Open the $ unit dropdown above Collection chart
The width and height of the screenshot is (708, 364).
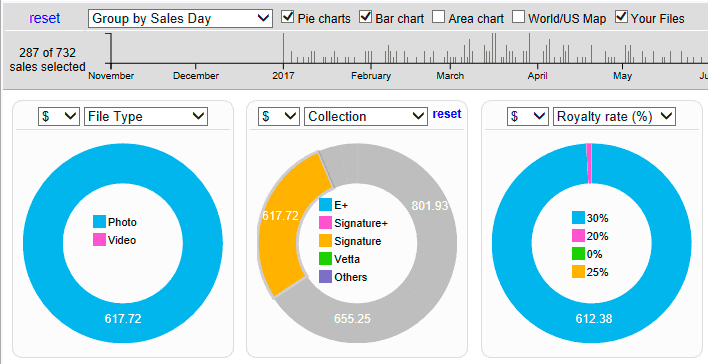(x=279, y=117)
